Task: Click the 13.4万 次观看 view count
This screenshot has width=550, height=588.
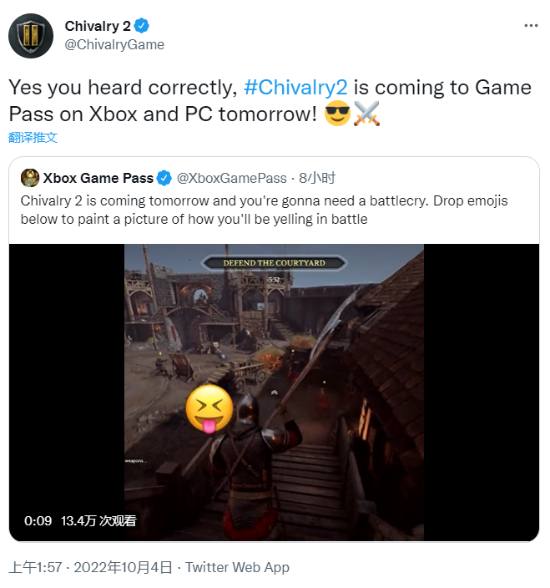Action: pos(99,520)
